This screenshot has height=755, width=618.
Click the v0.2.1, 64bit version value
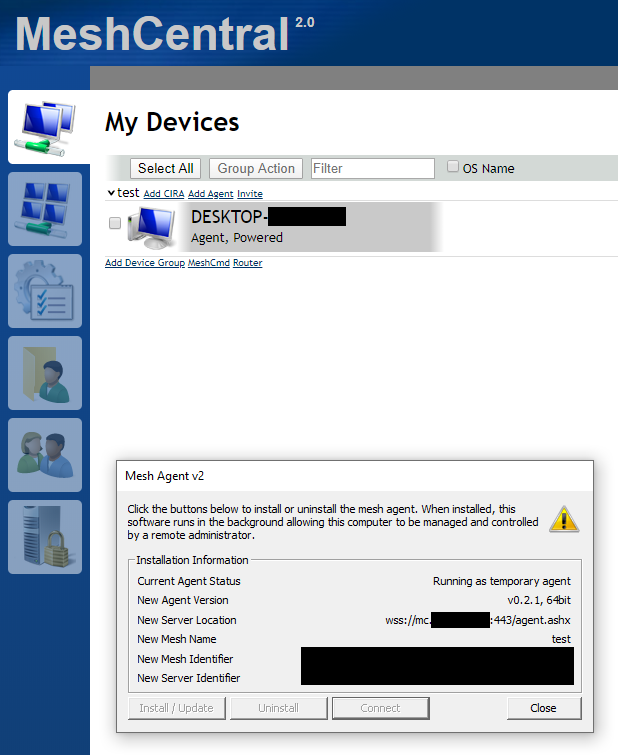click(539, 600)
